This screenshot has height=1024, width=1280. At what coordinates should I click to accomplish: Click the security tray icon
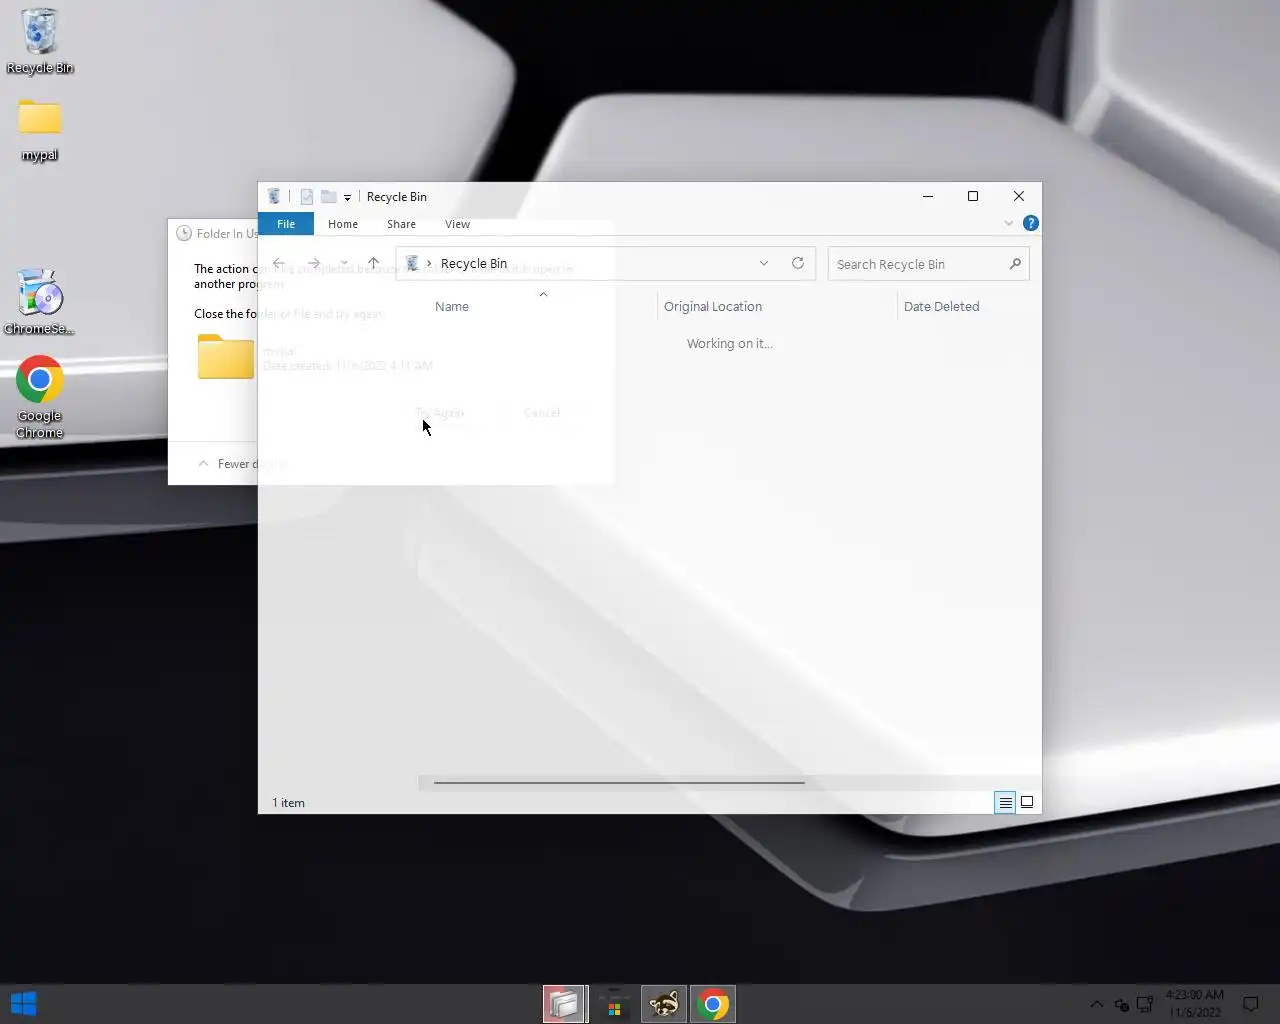[1121, 1004]
